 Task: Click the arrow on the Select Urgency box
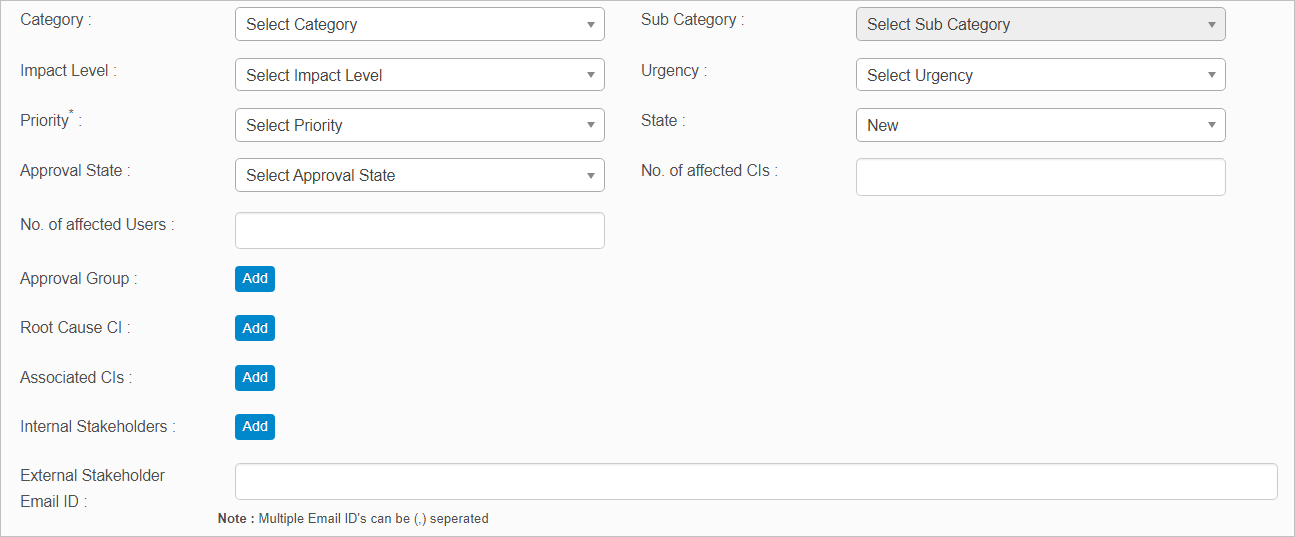pyautogui.click(x=1212, y=75)
